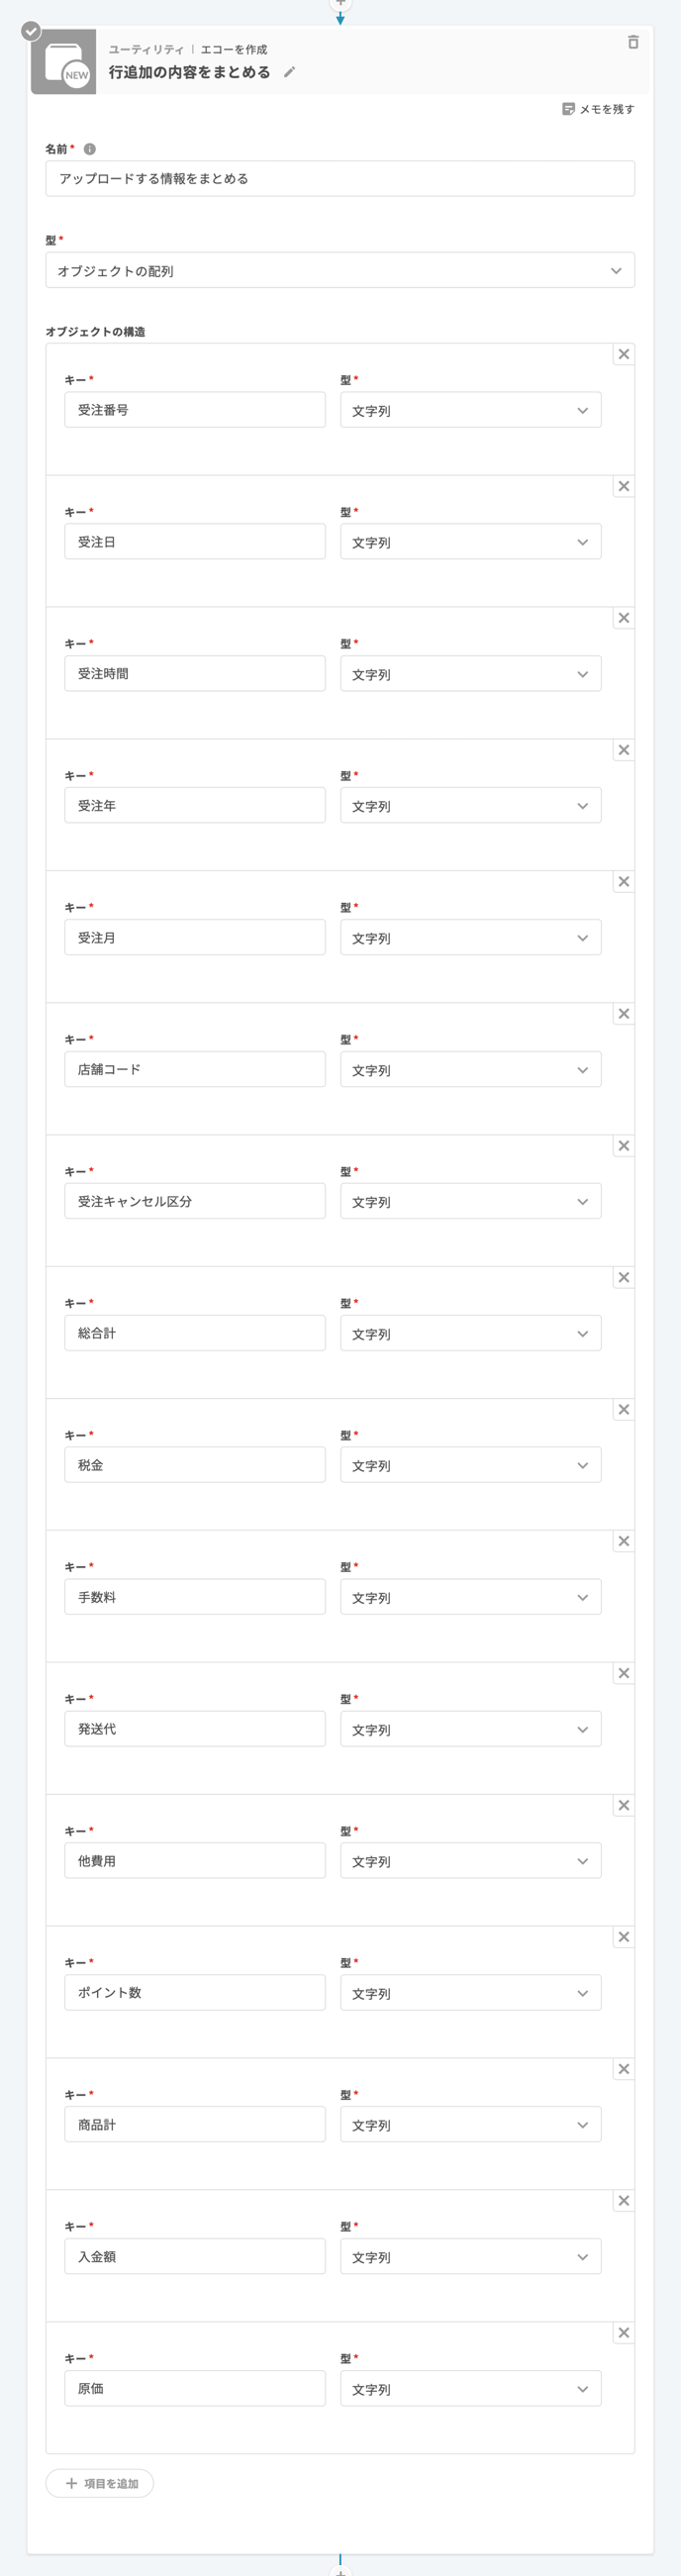Remove the 受注番号 item with its X
The image size is (681, 2576).
pos(624,354)
